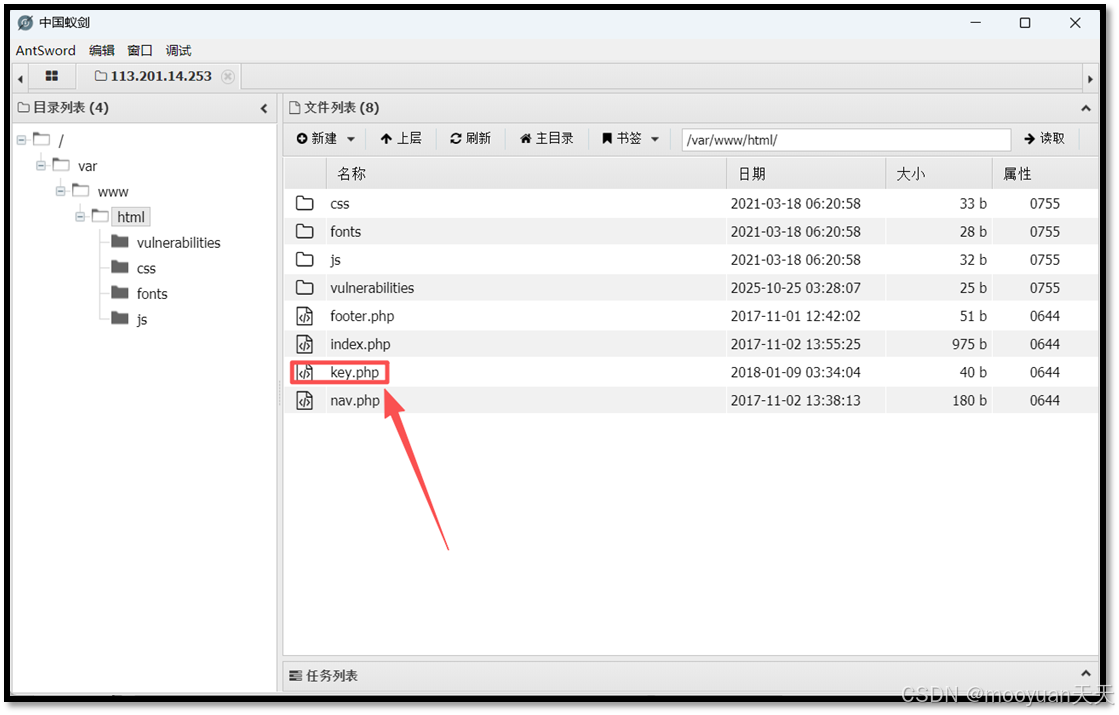Open the 调试 menu
This screenshot has height=715, width=1119.
click(178, 50)
